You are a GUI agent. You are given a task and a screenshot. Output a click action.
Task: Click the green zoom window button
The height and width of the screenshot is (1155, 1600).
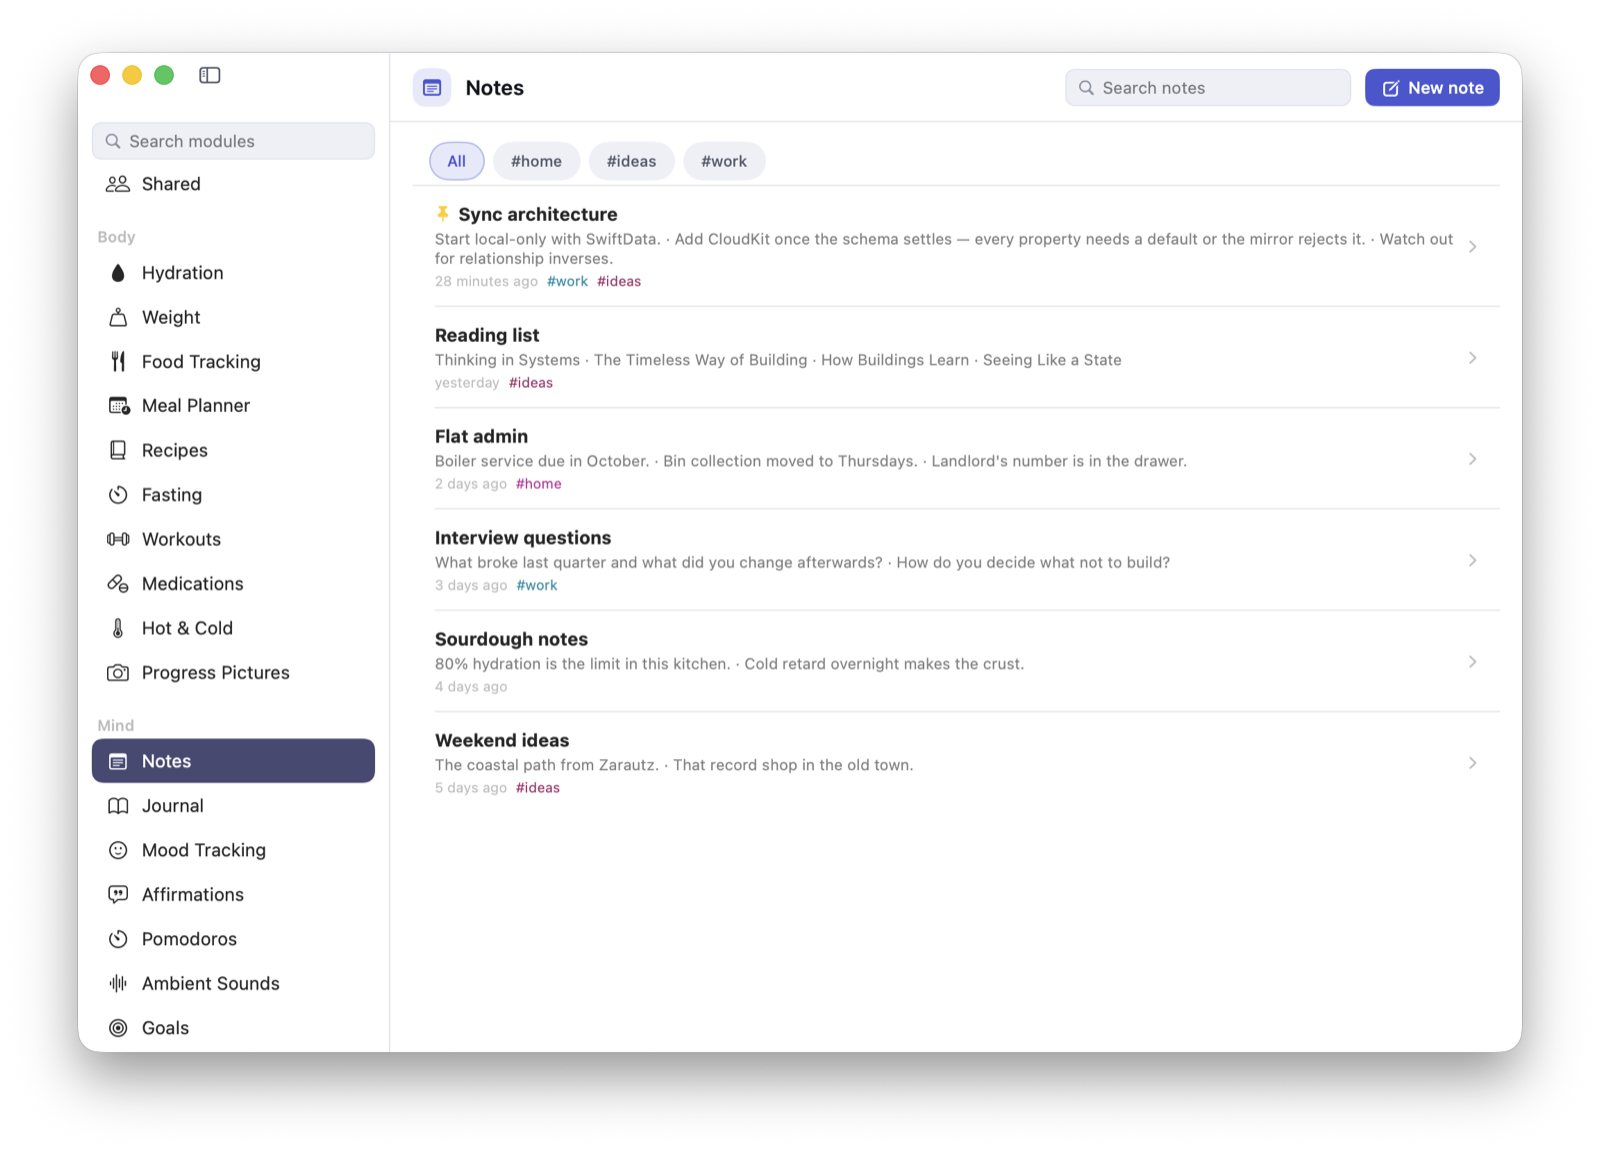point(164,75)
